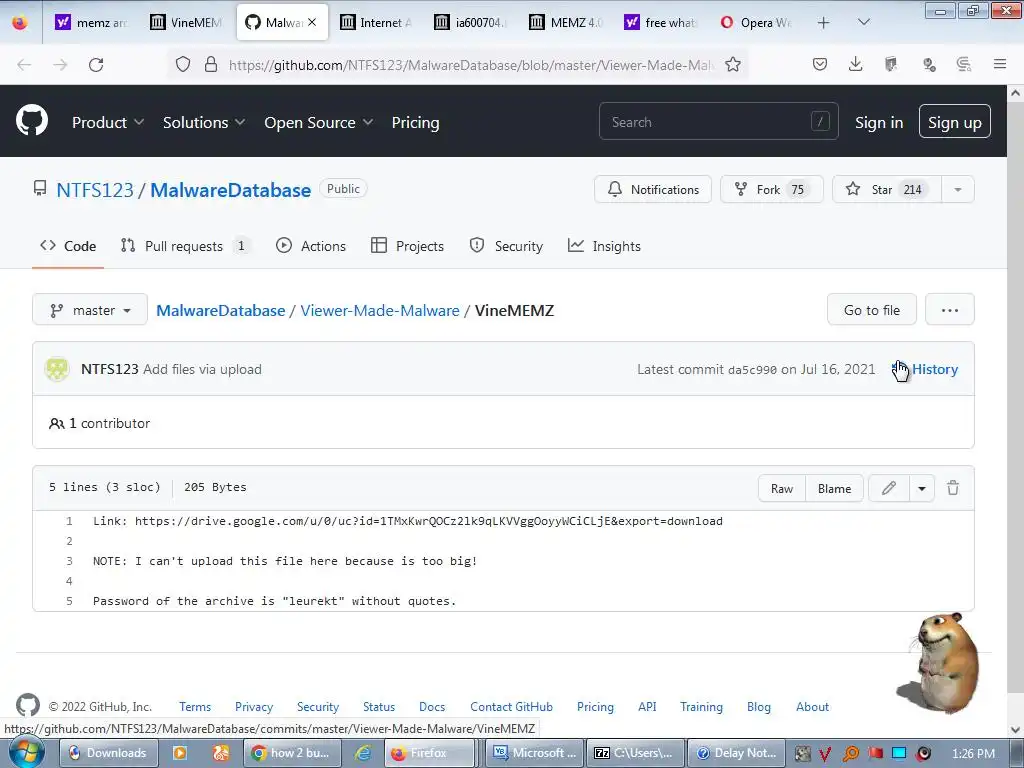Click the Firefox back arrow

[24, 65]
